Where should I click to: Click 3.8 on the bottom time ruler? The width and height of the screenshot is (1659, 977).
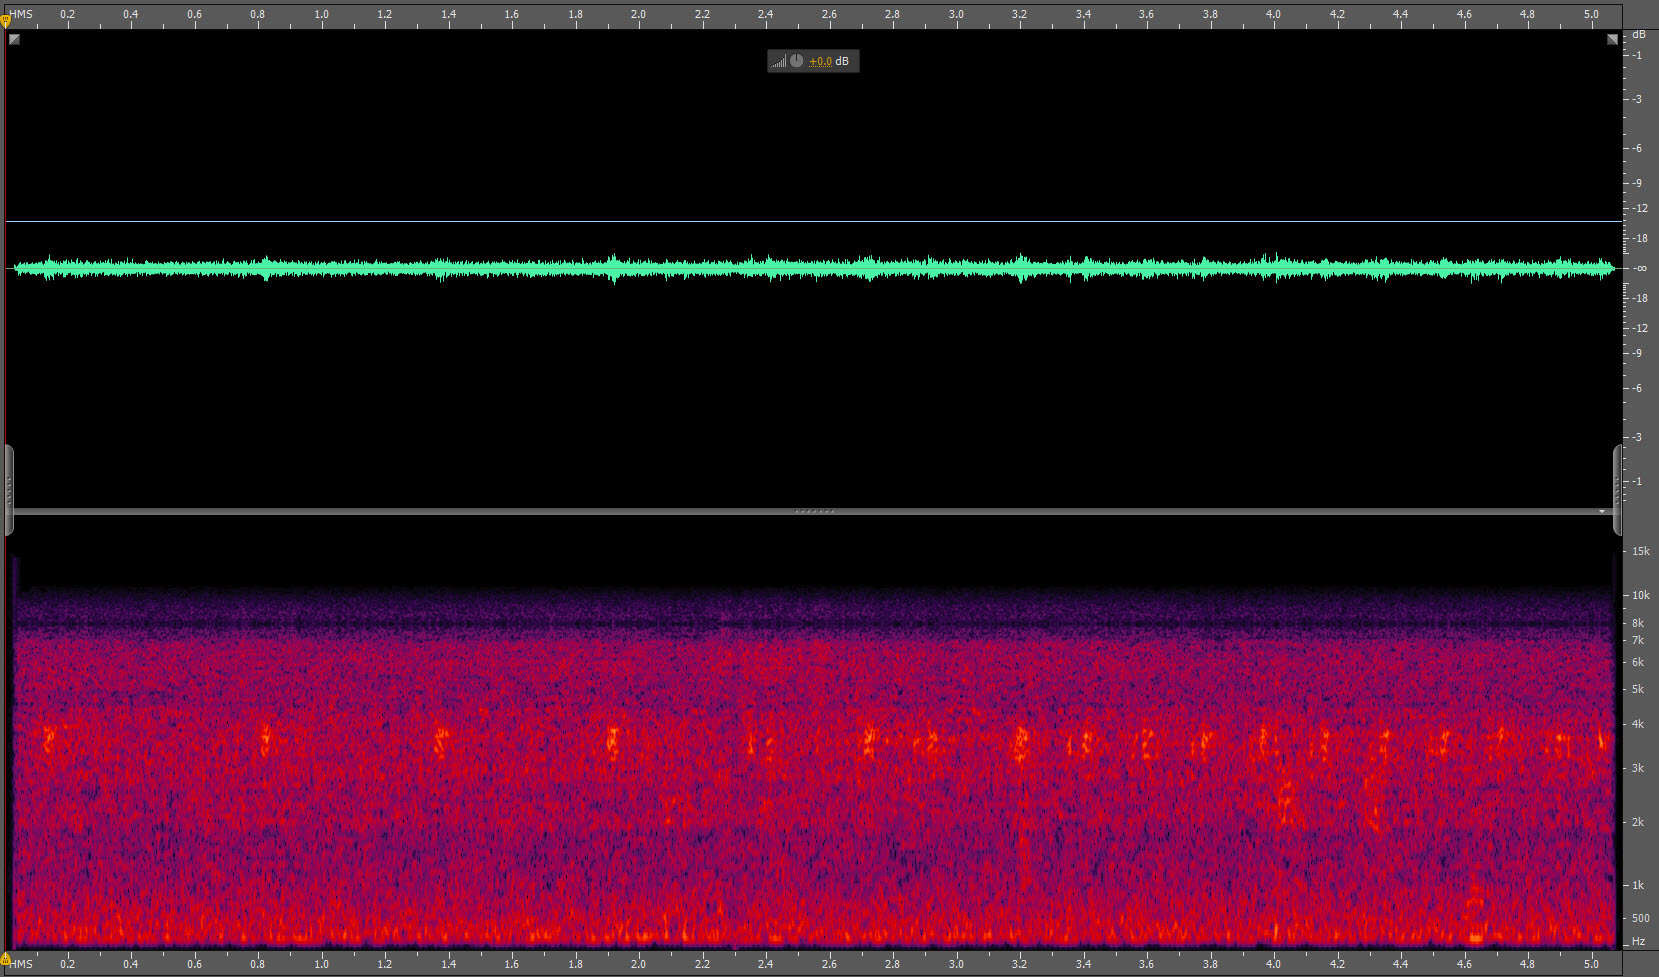[1210, 964]
